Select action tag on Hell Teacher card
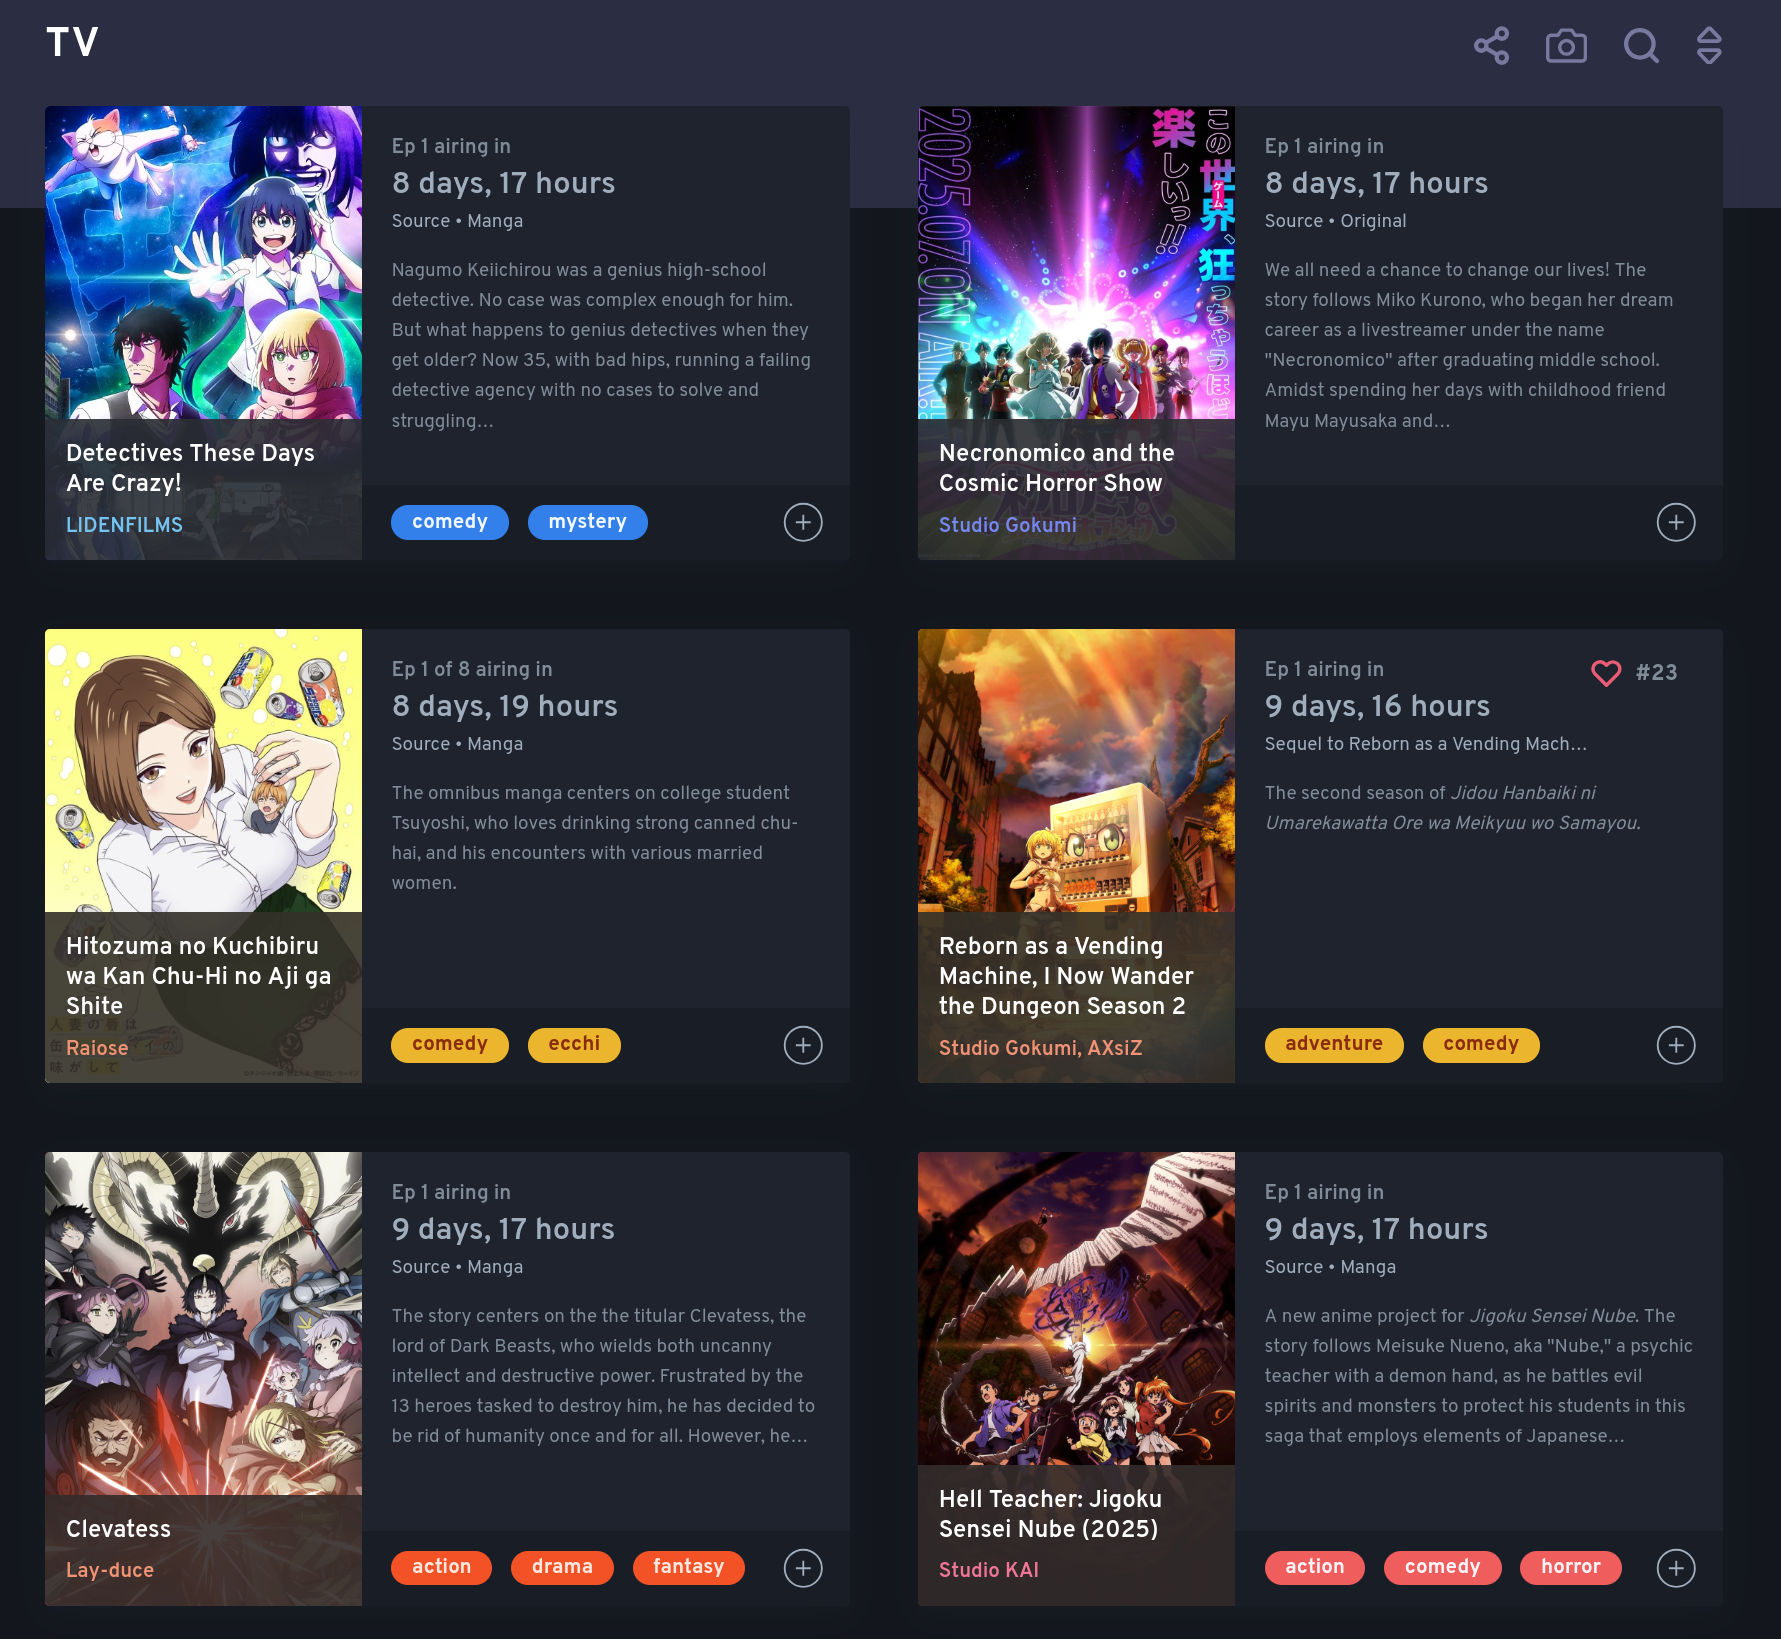Screen dimensions: 1781x1639 [x=1315, y=1568]
